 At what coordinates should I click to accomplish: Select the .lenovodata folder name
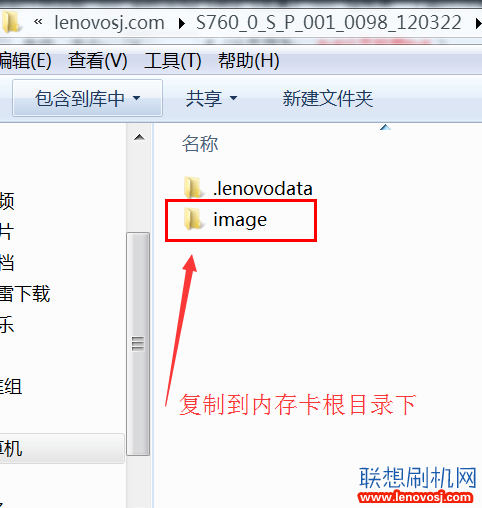click(263, 189)
